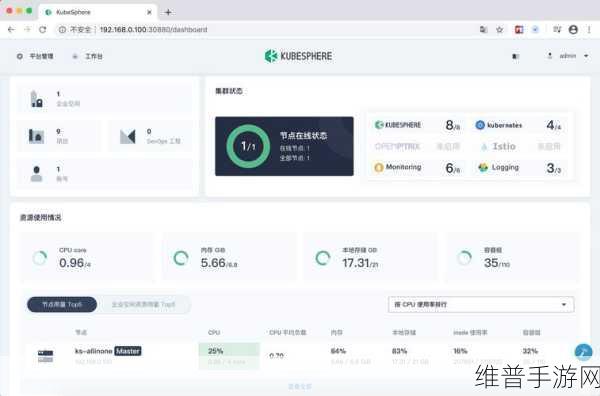Open the 平台管理 platform menu
Image resolution: width=600 pixels, height=396 pixels.
tap(35, 56)
